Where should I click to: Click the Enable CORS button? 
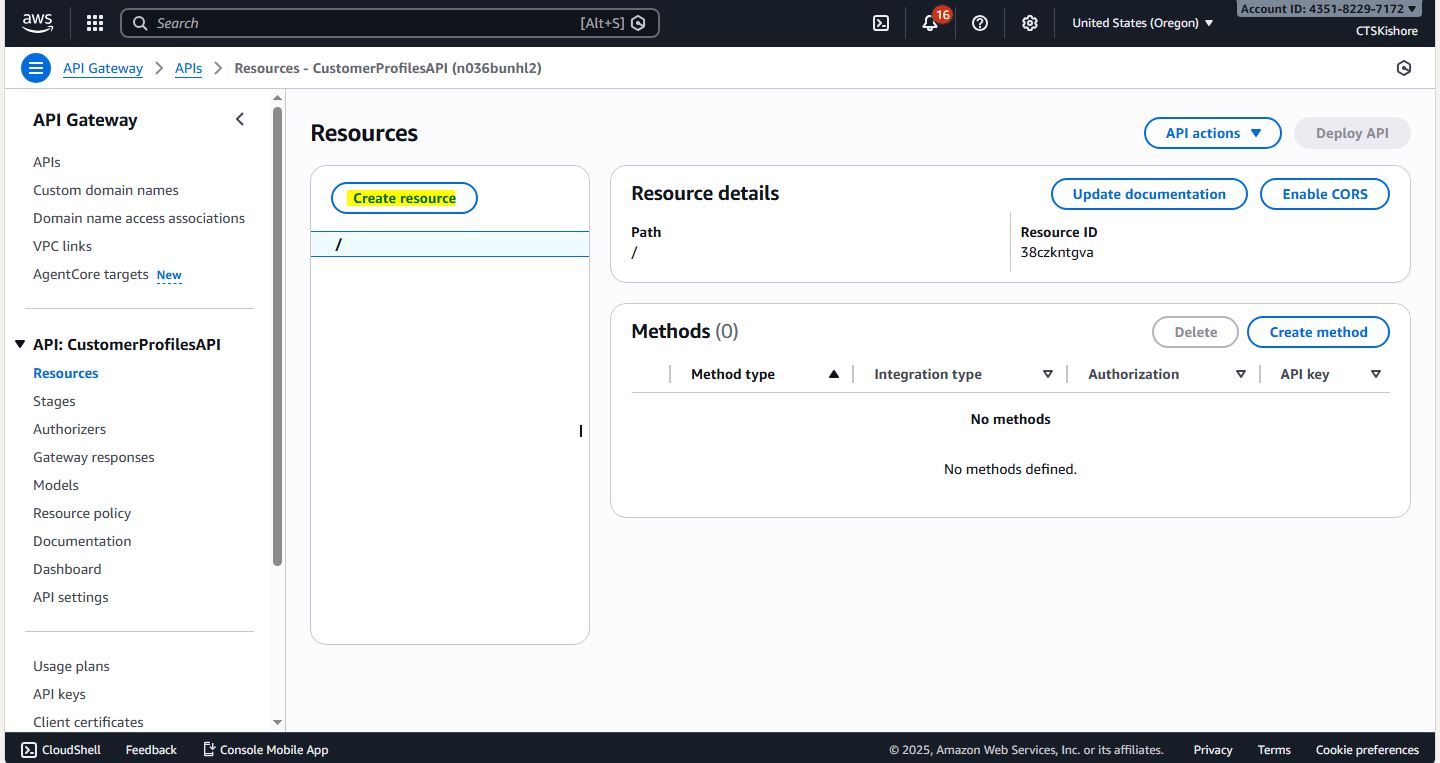pyautogui.click(x=1324, y=194)
